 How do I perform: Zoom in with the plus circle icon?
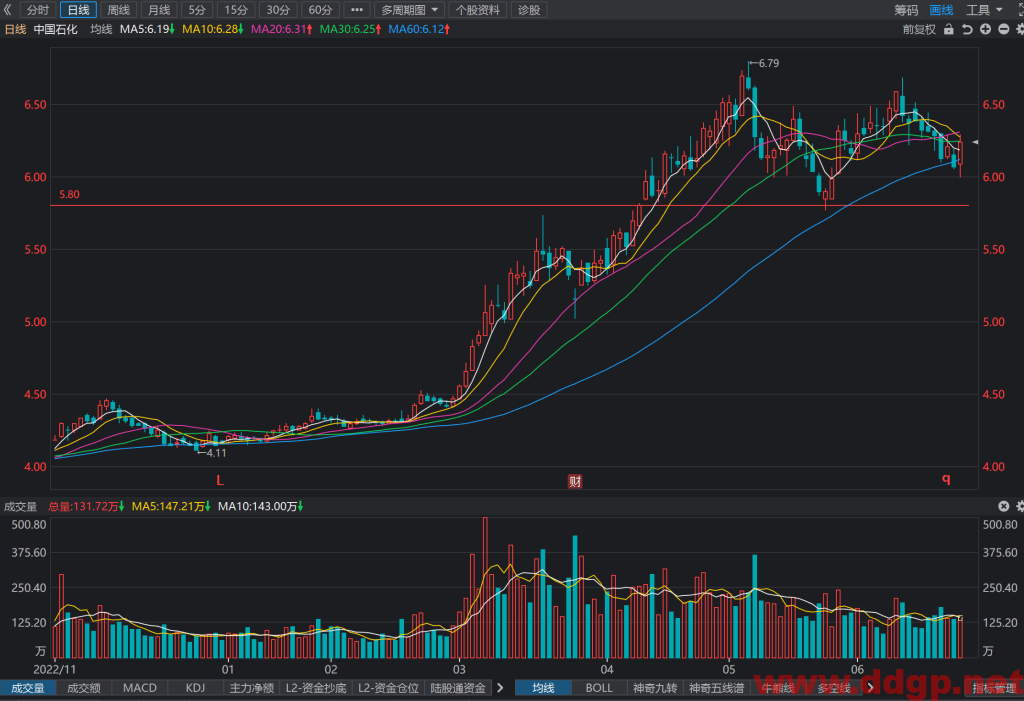[x=985, y=29]
